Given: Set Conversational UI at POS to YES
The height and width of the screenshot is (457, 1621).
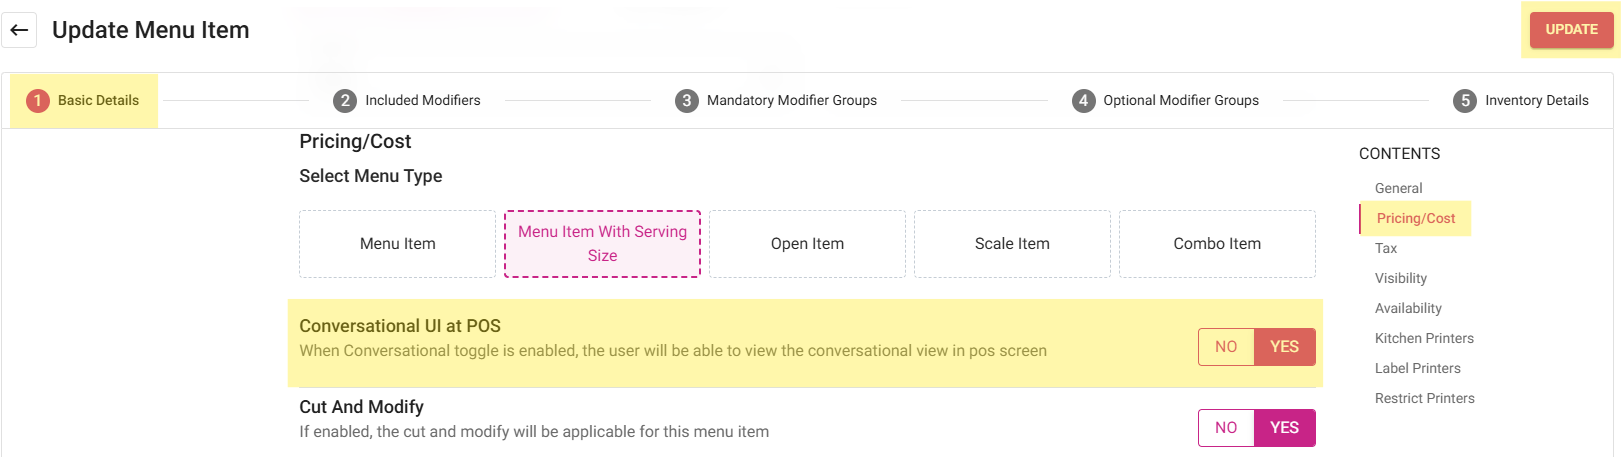Looking at the screenshot, I should pos(1284,347).
